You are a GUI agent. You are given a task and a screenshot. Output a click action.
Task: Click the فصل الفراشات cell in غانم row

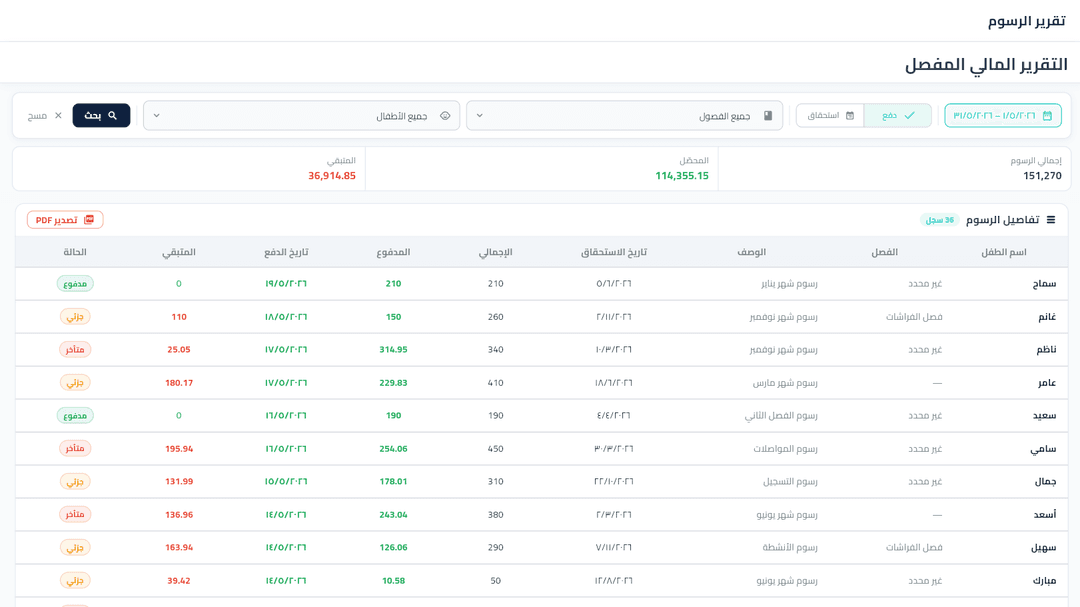click(914, 317)
